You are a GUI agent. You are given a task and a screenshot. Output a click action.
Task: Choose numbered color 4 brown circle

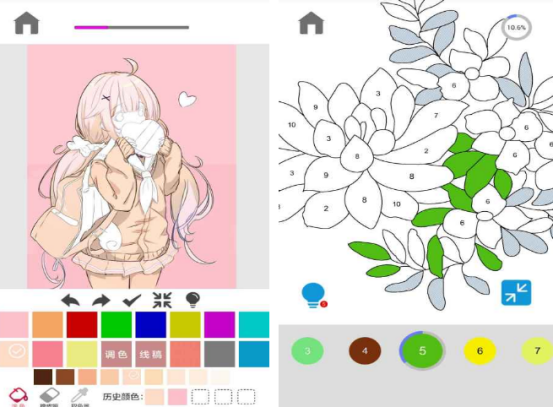tap(365, 350)
